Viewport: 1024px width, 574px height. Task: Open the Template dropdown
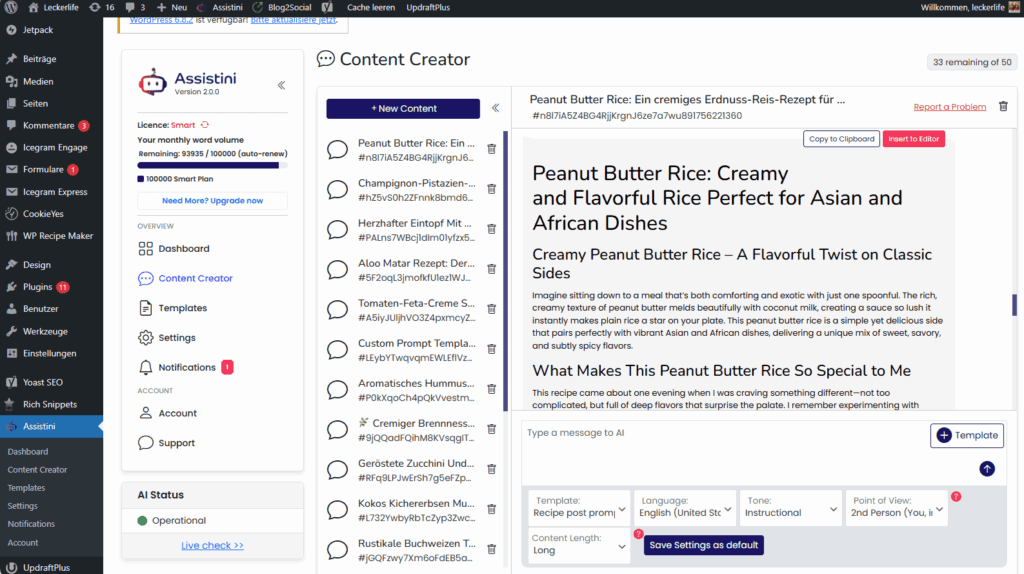pos(579,507)
